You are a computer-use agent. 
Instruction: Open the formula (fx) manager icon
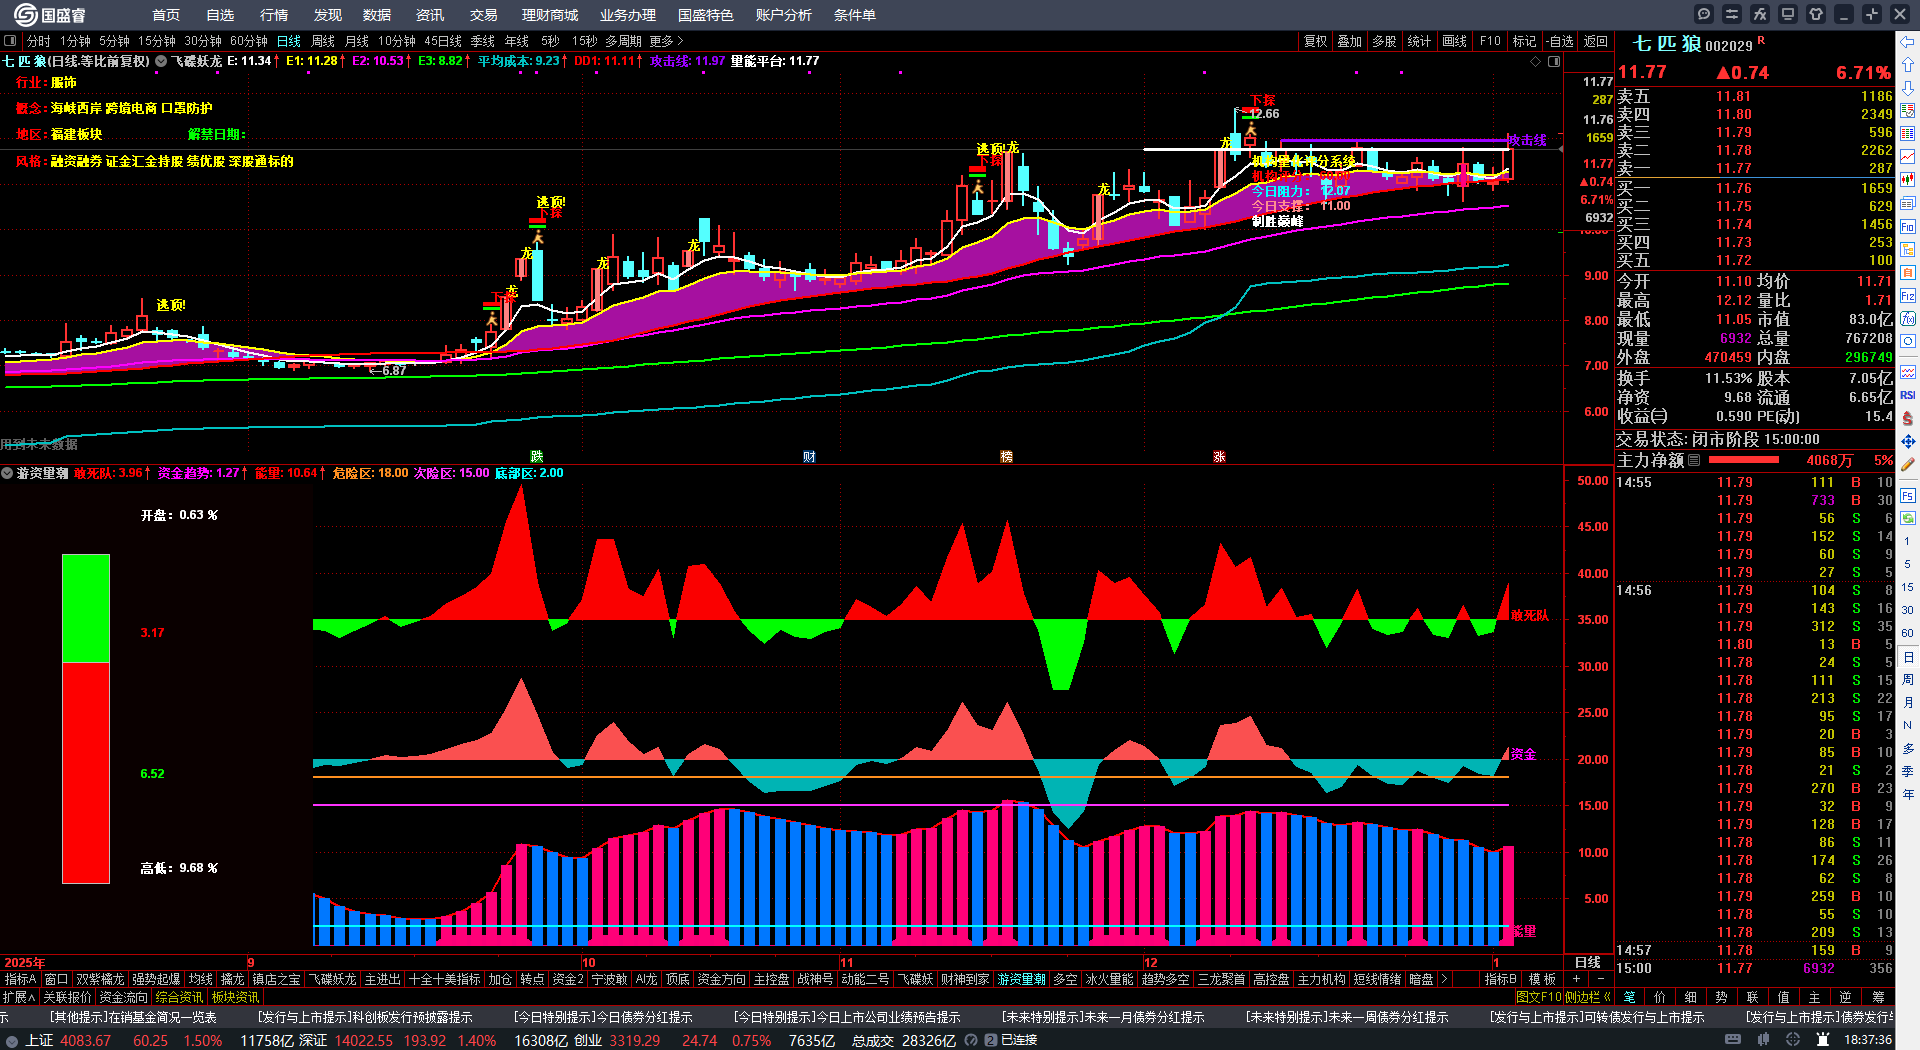tap(1760, 14)
